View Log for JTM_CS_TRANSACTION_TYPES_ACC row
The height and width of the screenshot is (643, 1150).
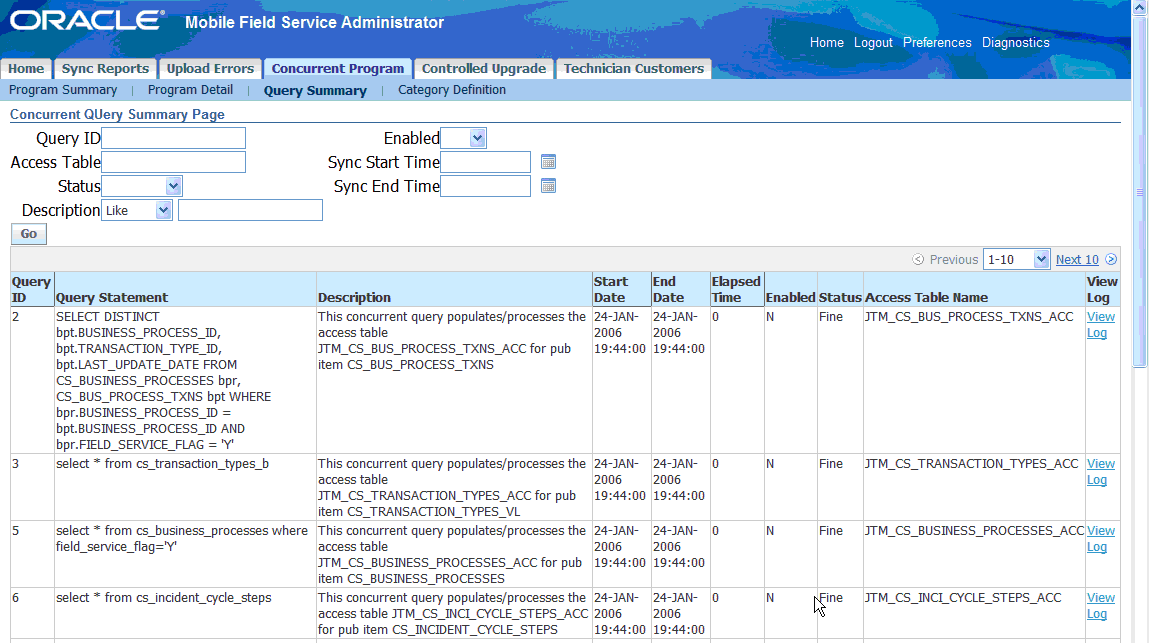[1100, 472]
